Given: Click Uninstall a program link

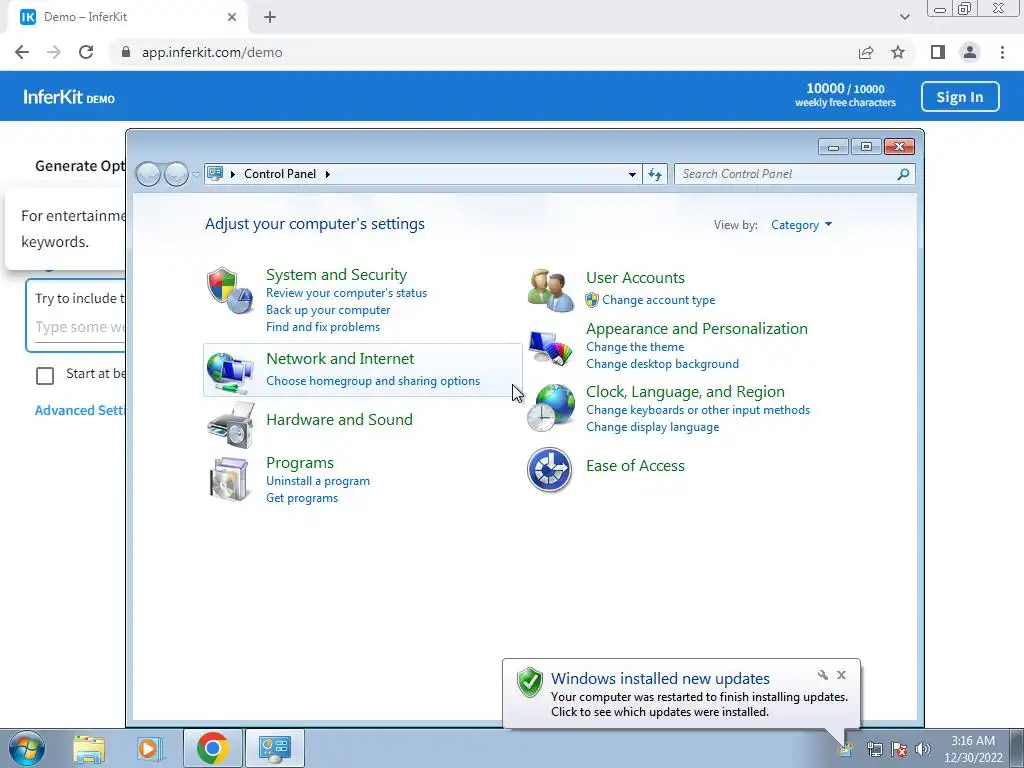Looking at the screenshot, I should [317, 481].
